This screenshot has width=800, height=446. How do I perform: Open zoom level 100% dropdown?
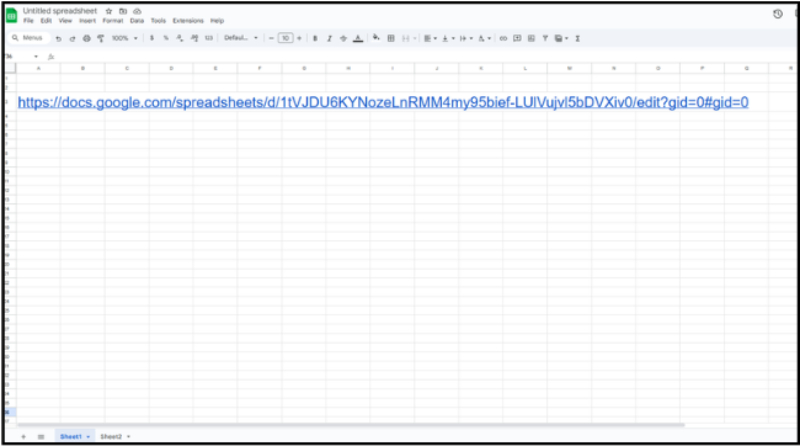pos(124,38)
